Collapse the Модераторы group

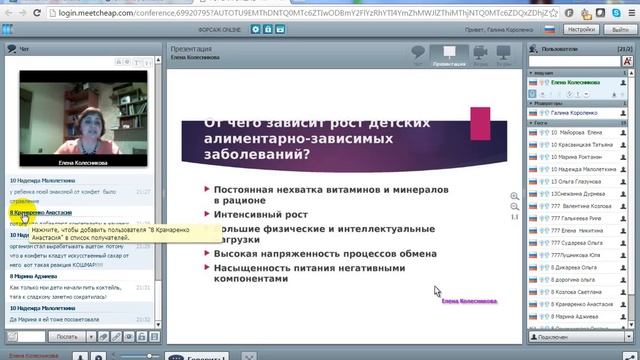[x=531, y=104]
